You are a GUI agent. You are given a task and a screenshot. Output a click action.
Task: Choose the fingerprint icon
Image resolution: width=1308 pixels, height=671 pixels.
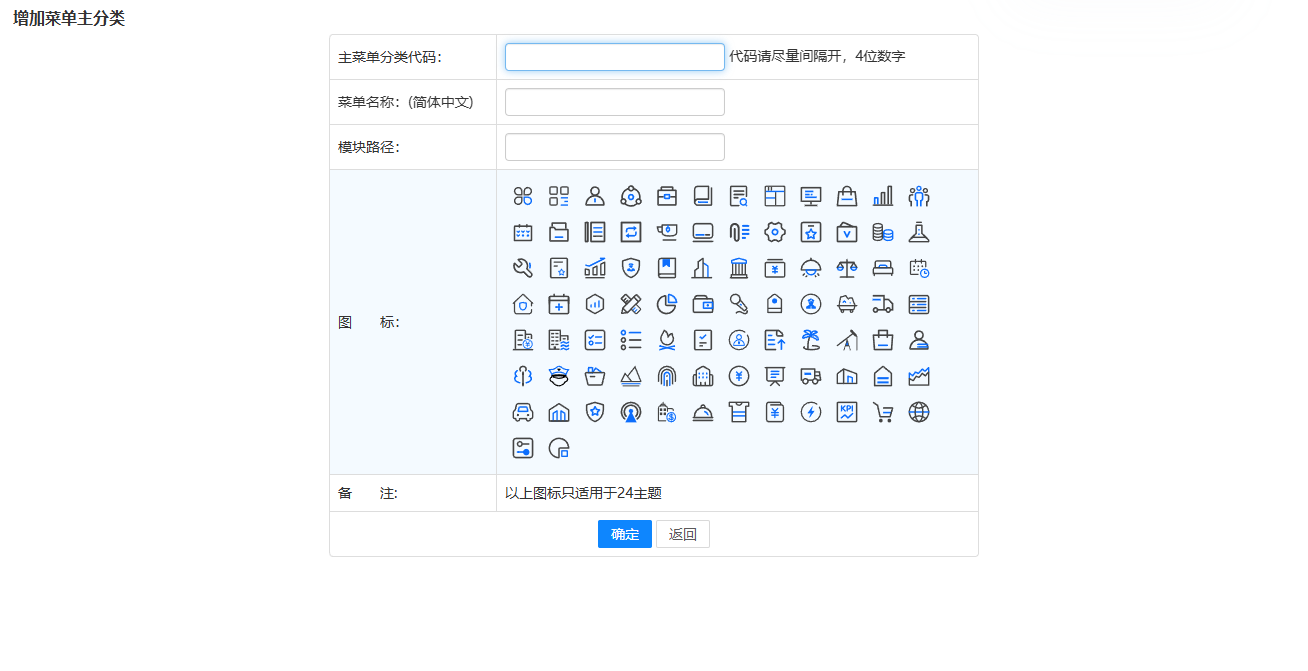coord(667,376)
